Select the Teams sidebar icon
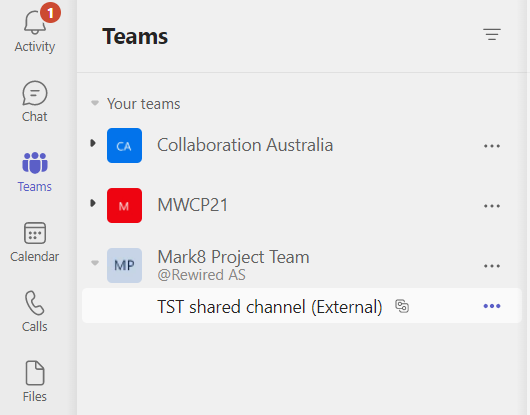 tap(35, 163)
